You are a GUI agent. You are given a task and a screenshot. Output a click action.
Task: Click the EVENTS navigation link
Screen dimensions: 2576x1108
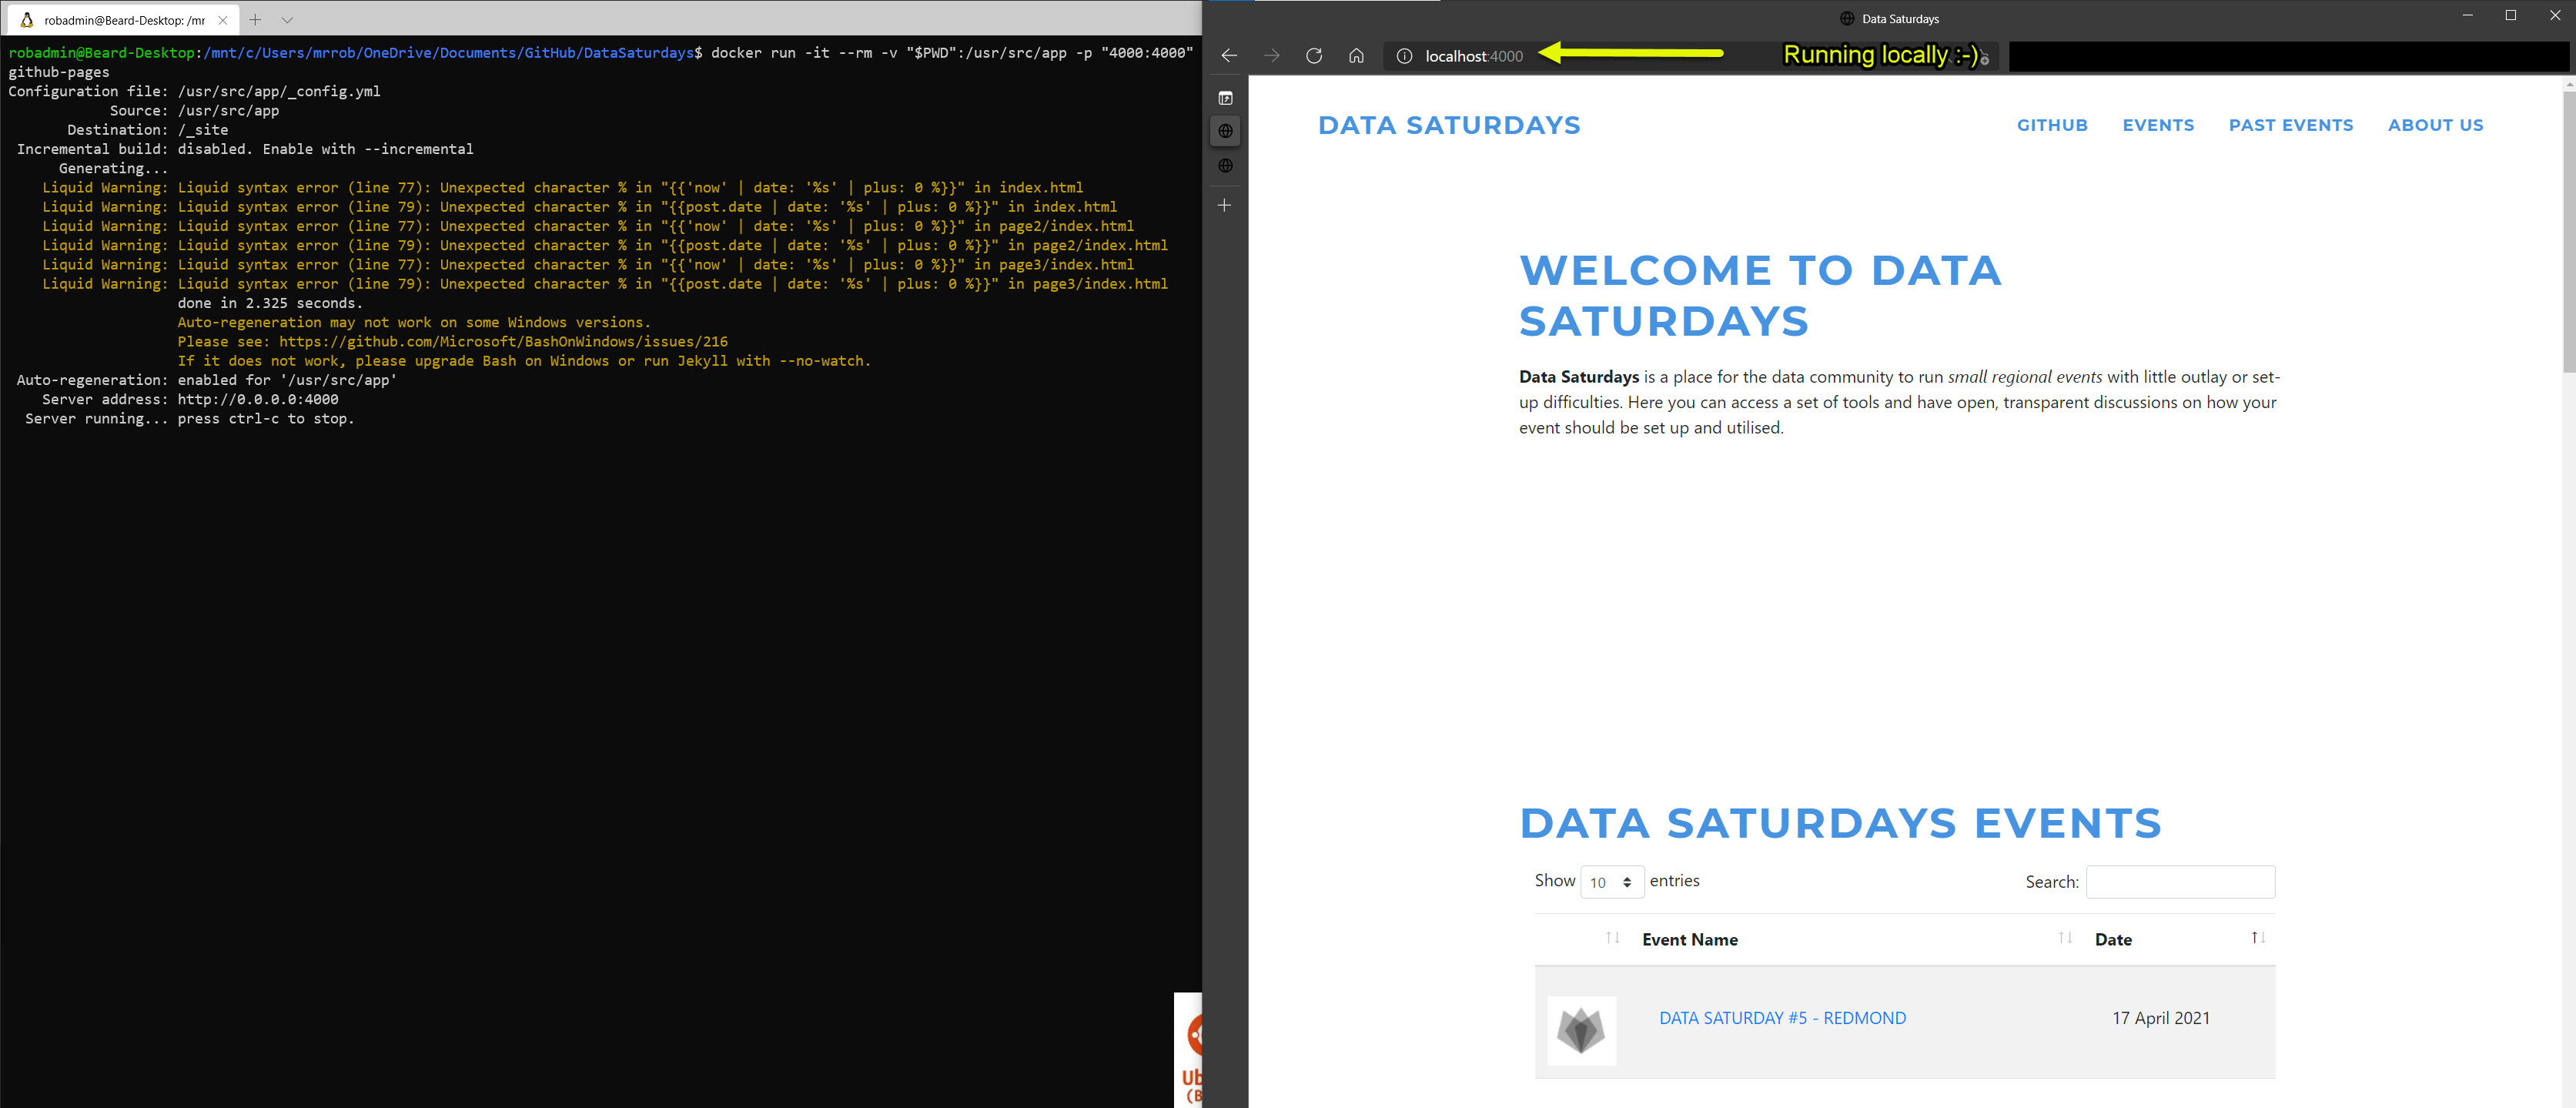click(2159, 125)
